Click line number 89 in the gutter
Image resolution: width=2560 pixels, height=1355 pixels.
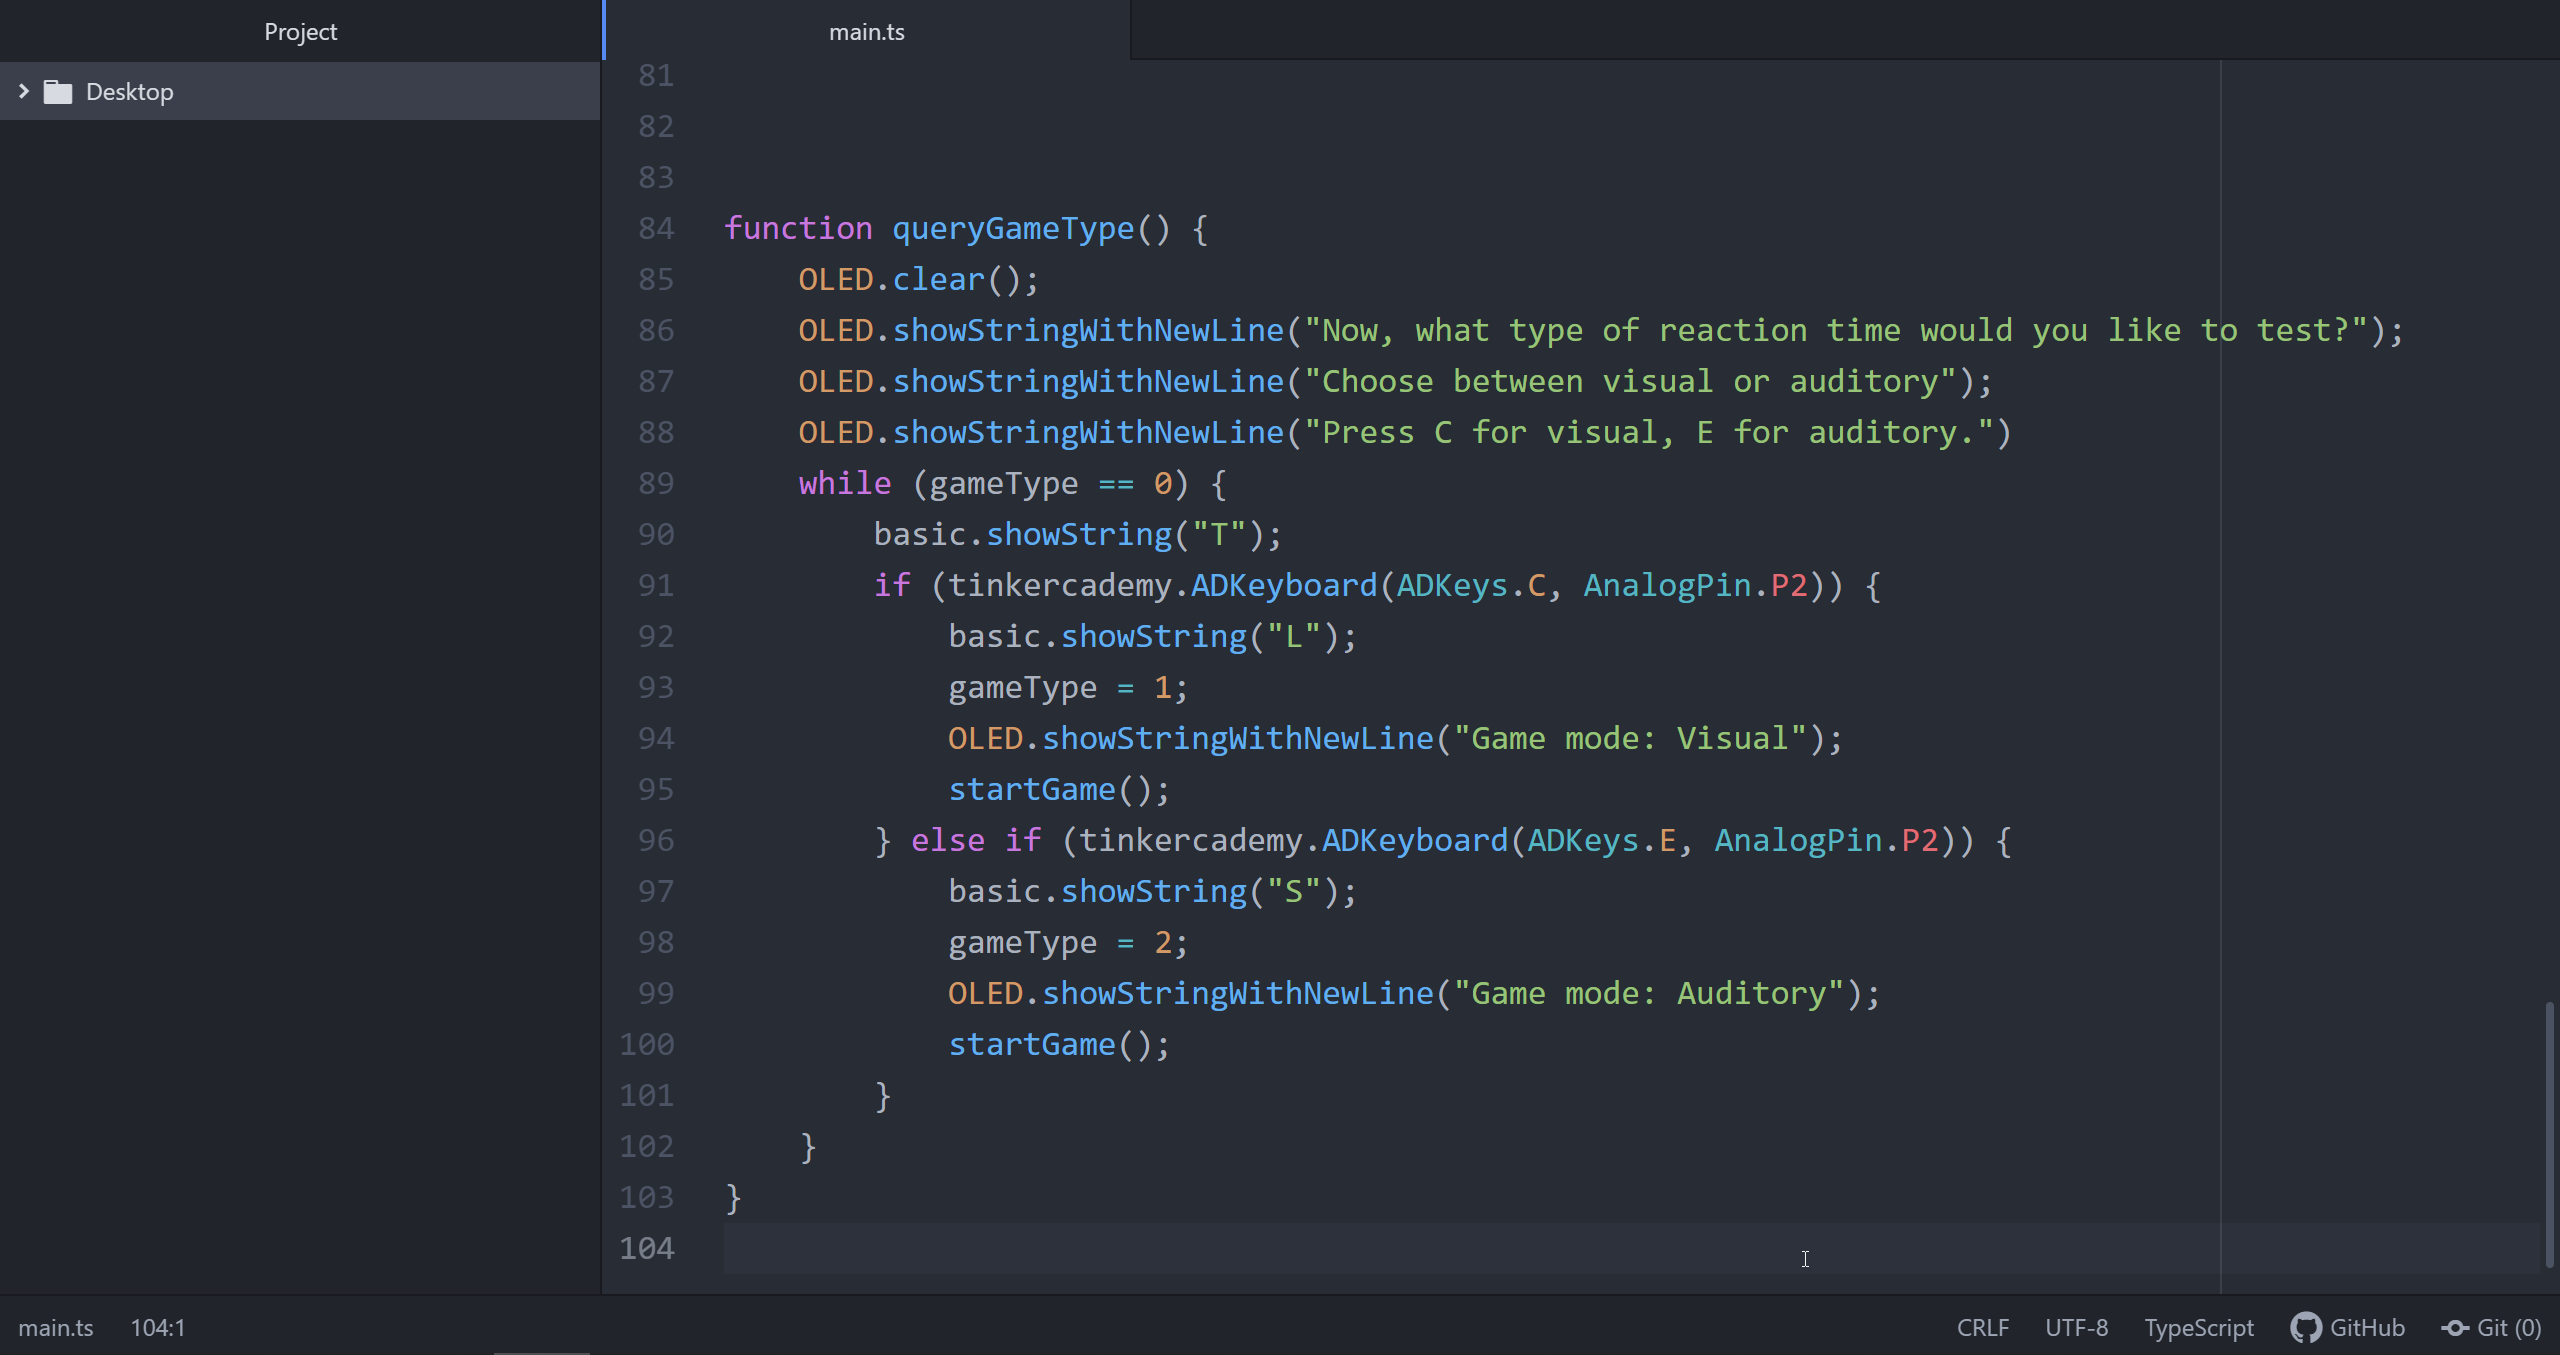click(656, 483)
